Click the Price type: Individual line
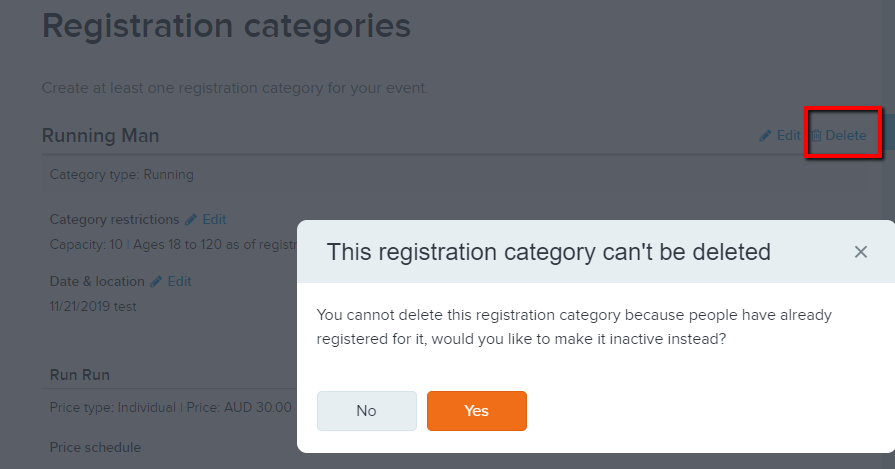The width and height of the screenshot is (895, 469). [x=171, y=407]
